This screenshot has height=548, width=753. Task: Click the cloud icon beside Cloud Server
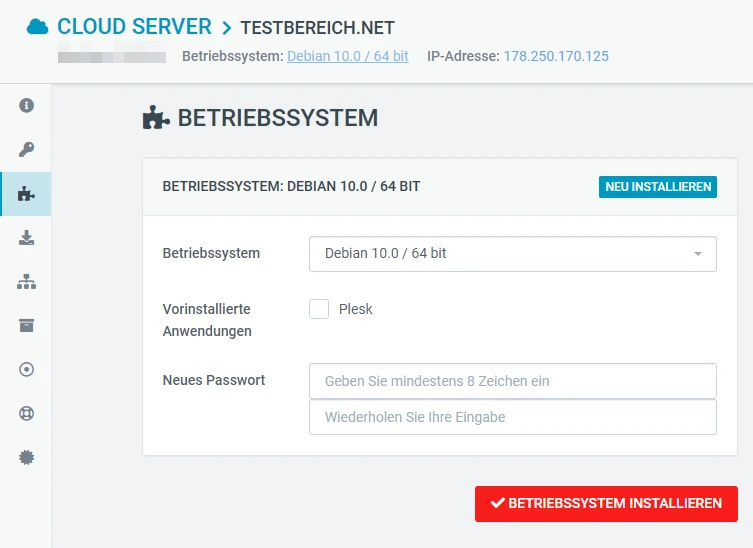tap(38, 27)
